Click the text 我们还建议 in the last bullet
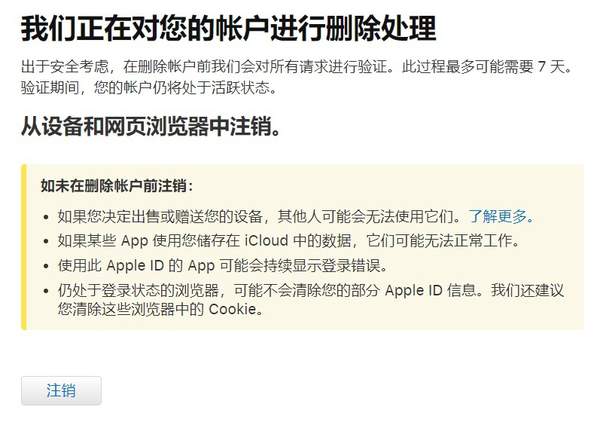The height and width of the screenshot is (425, 600). click(528, 290)
